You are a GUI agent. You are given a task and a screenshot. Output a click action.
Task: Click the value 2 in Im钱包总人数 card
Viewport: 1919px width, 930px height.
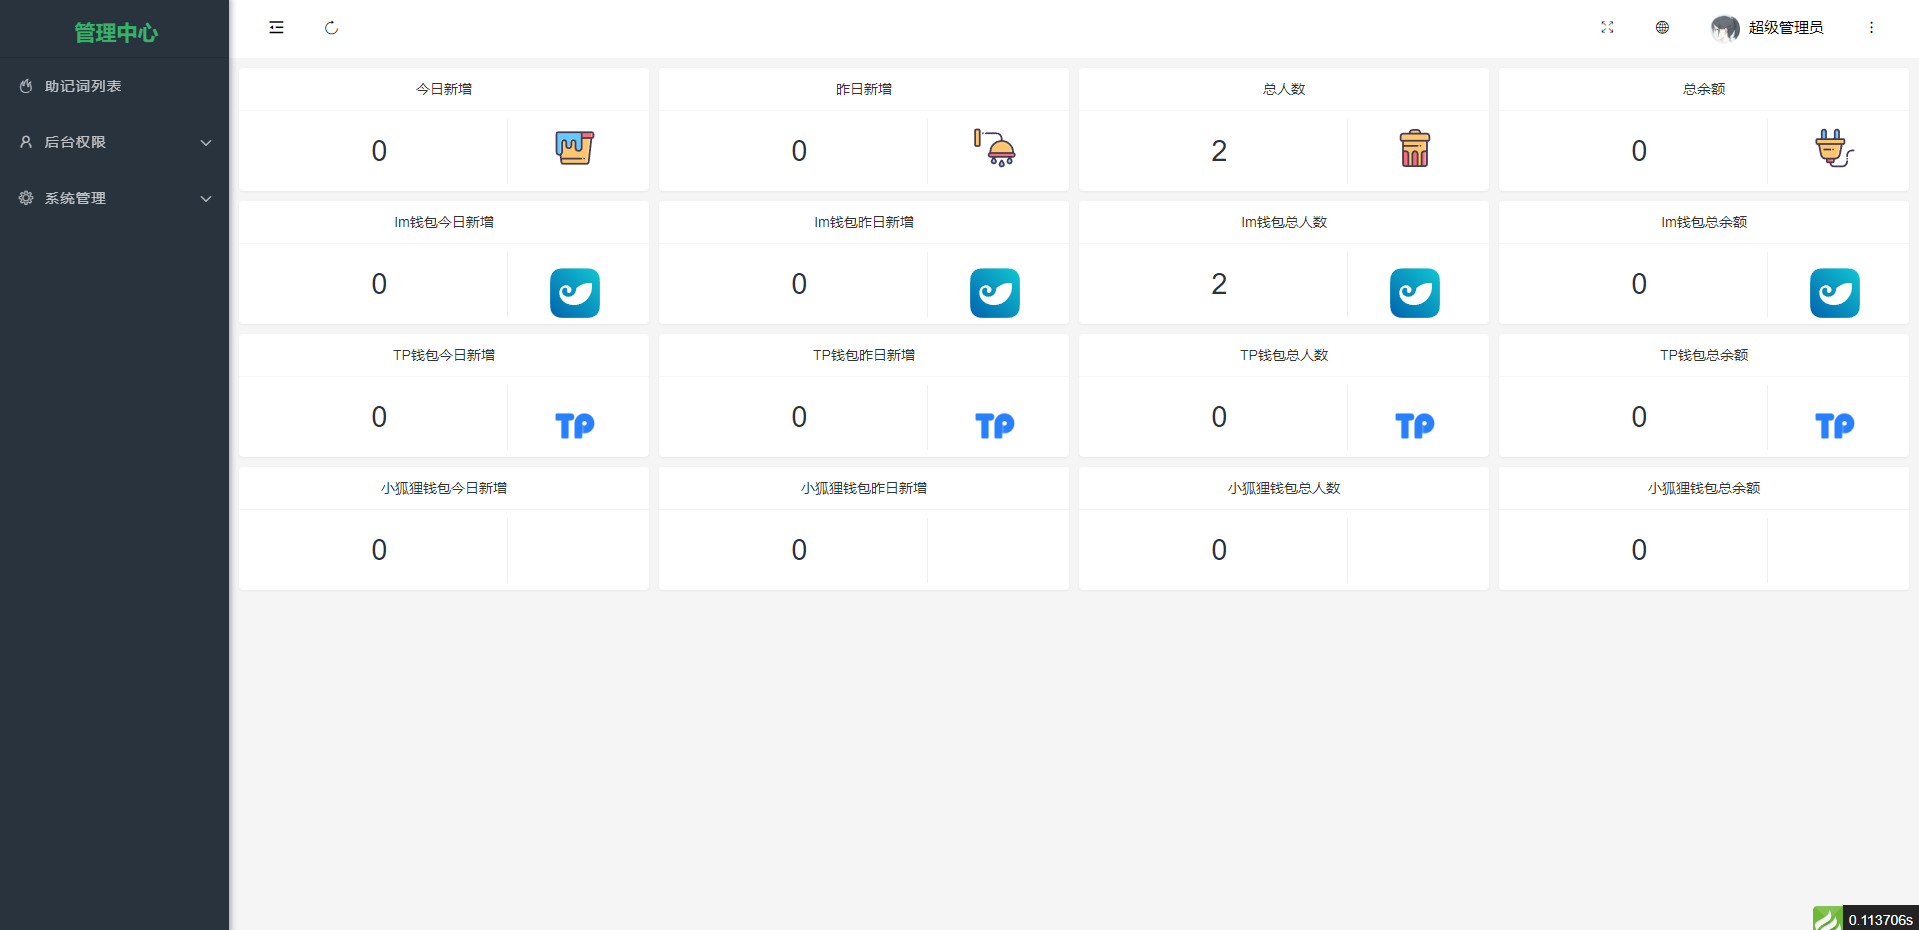click(1219, 284)
